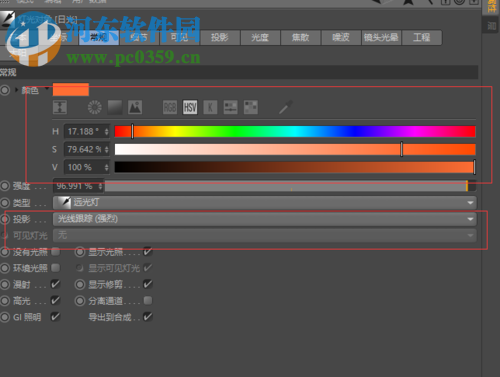Enable HSV sliders mode

pos(190,107)
